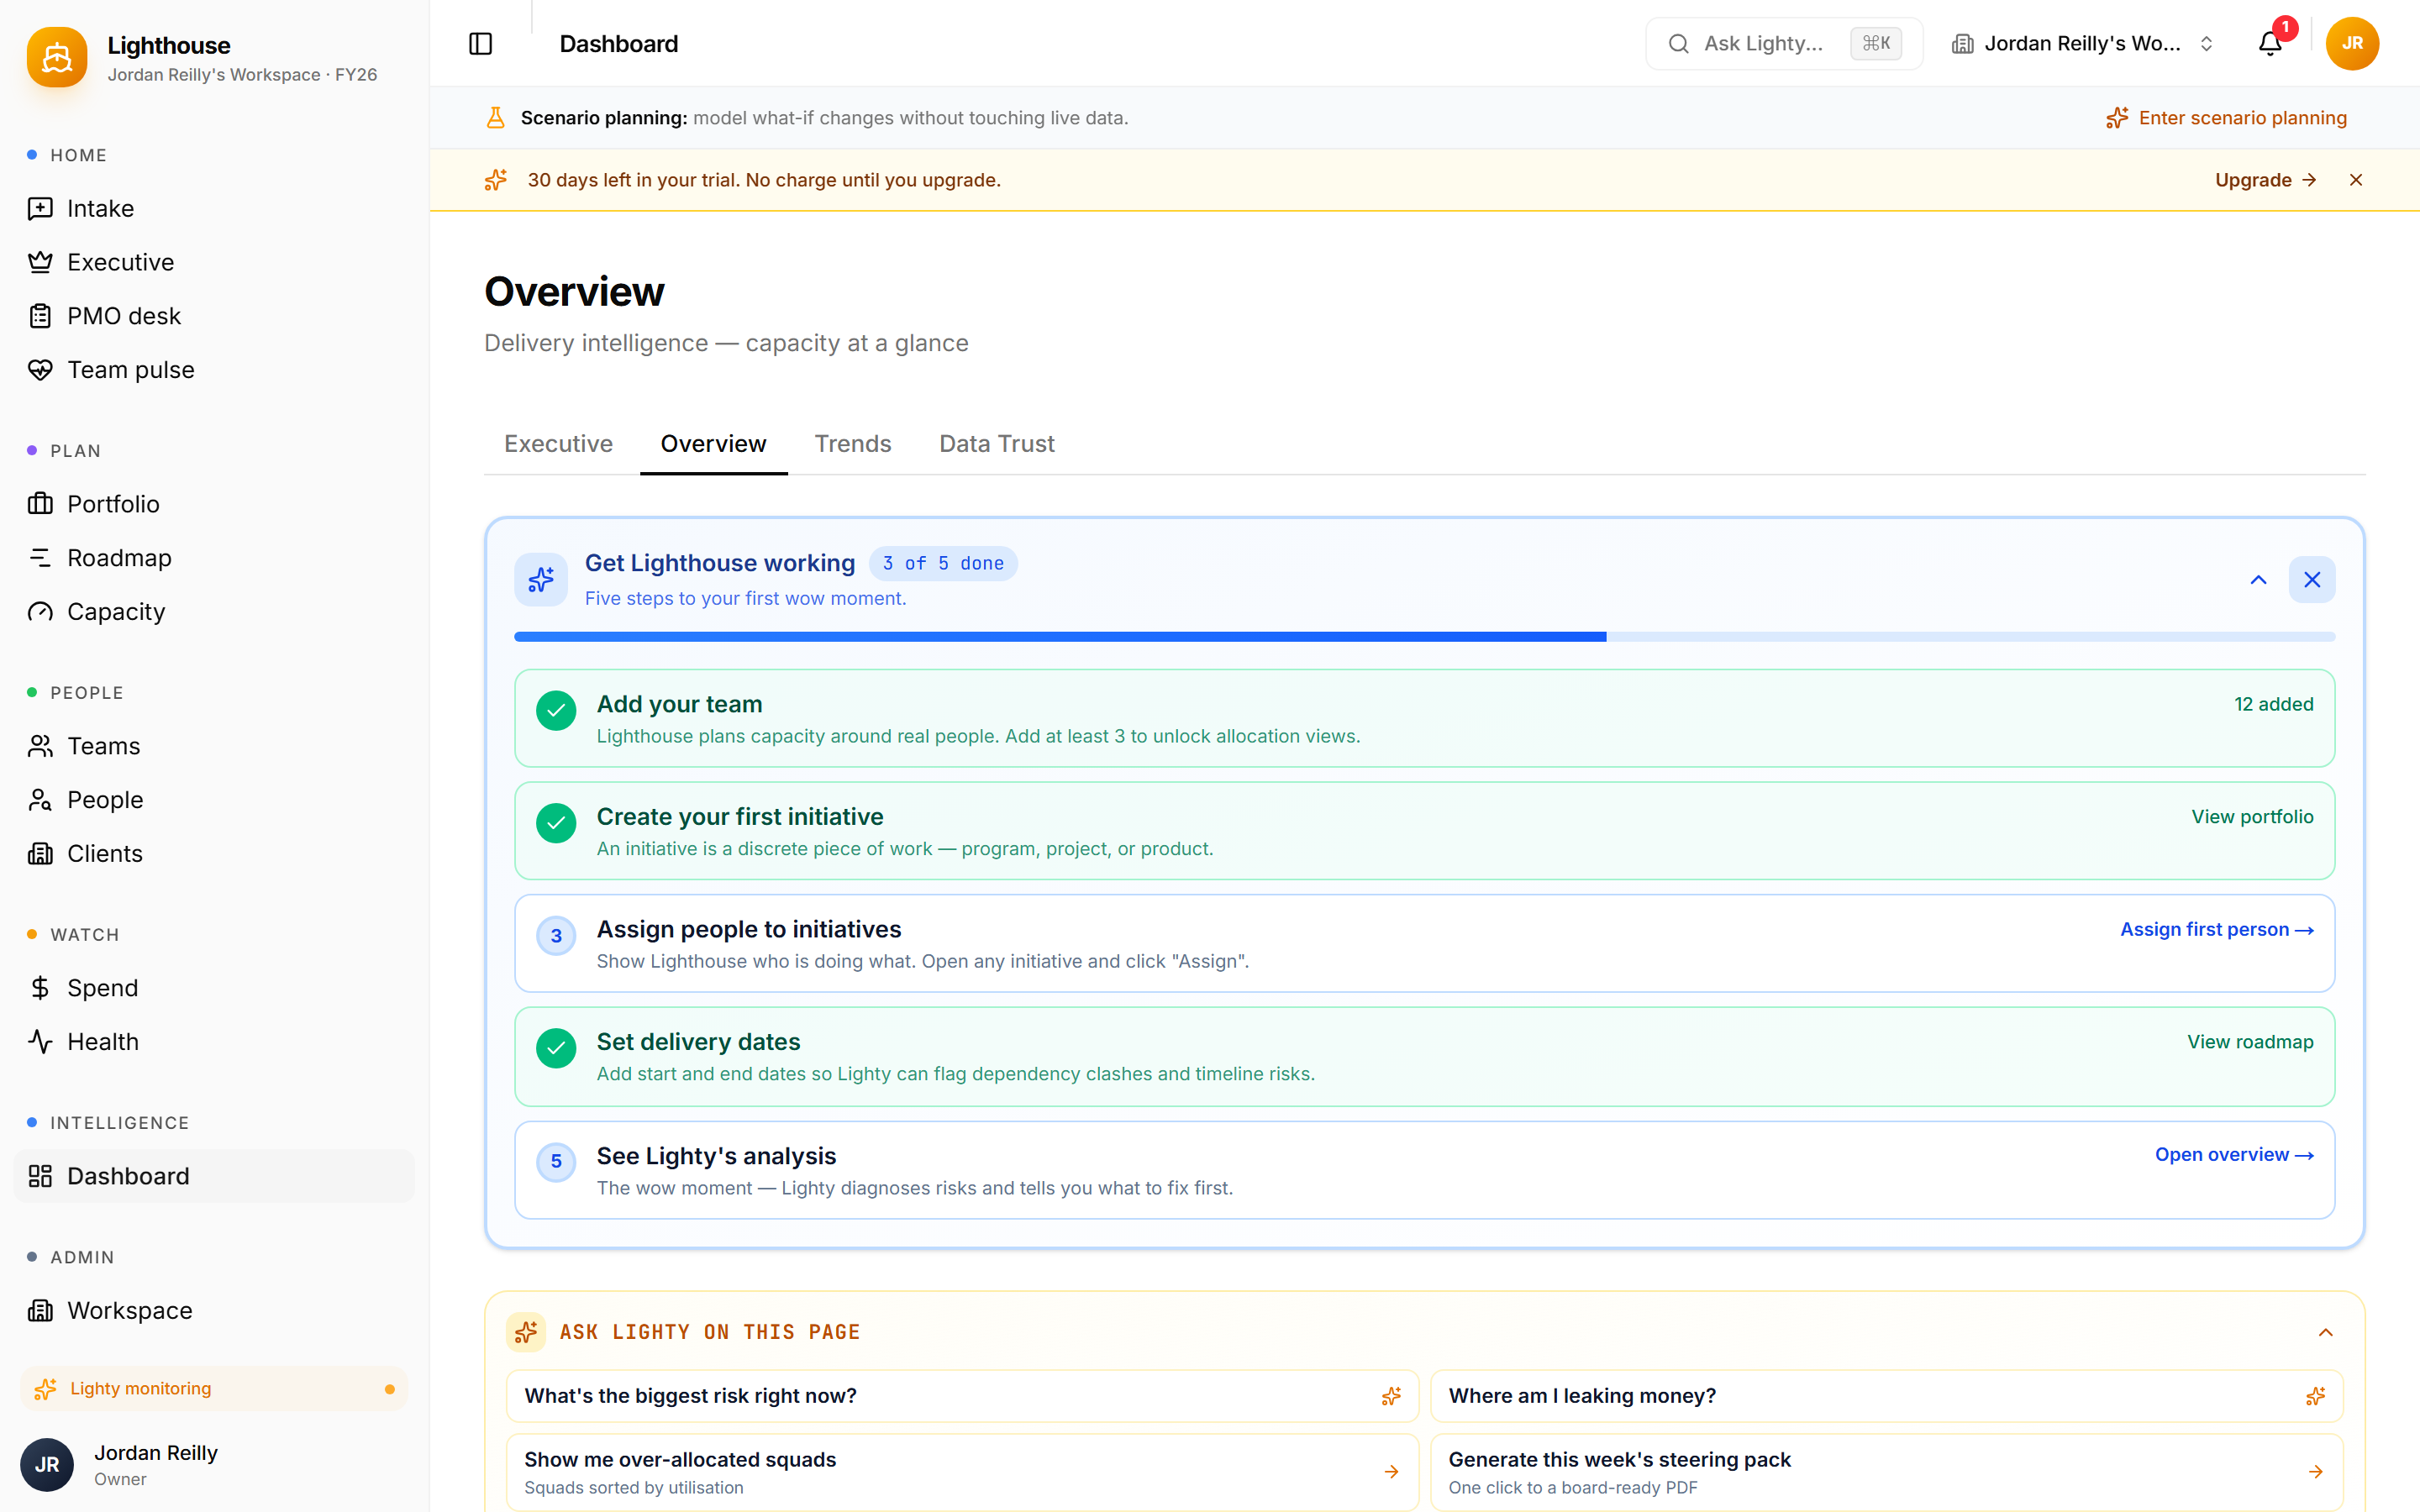The width and height of the screenshot is (2420, 1512).
Task: Click the Health activity icon
Action: click(40, 1042)
